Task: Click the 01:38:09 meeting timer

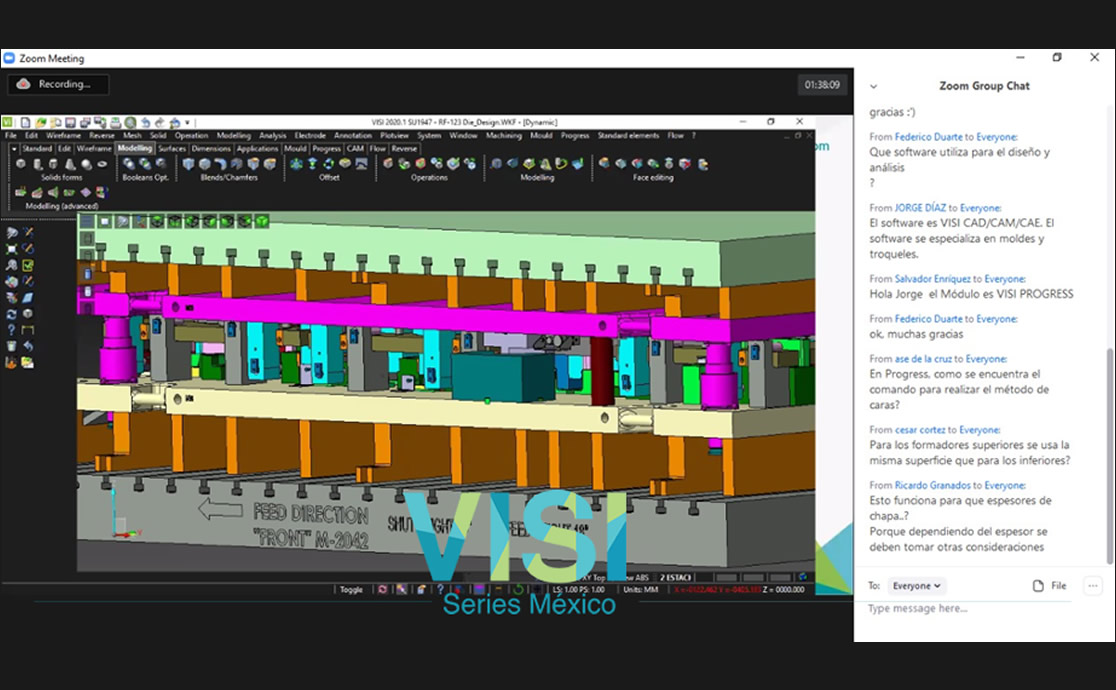Action: click(x=822, y=85)
